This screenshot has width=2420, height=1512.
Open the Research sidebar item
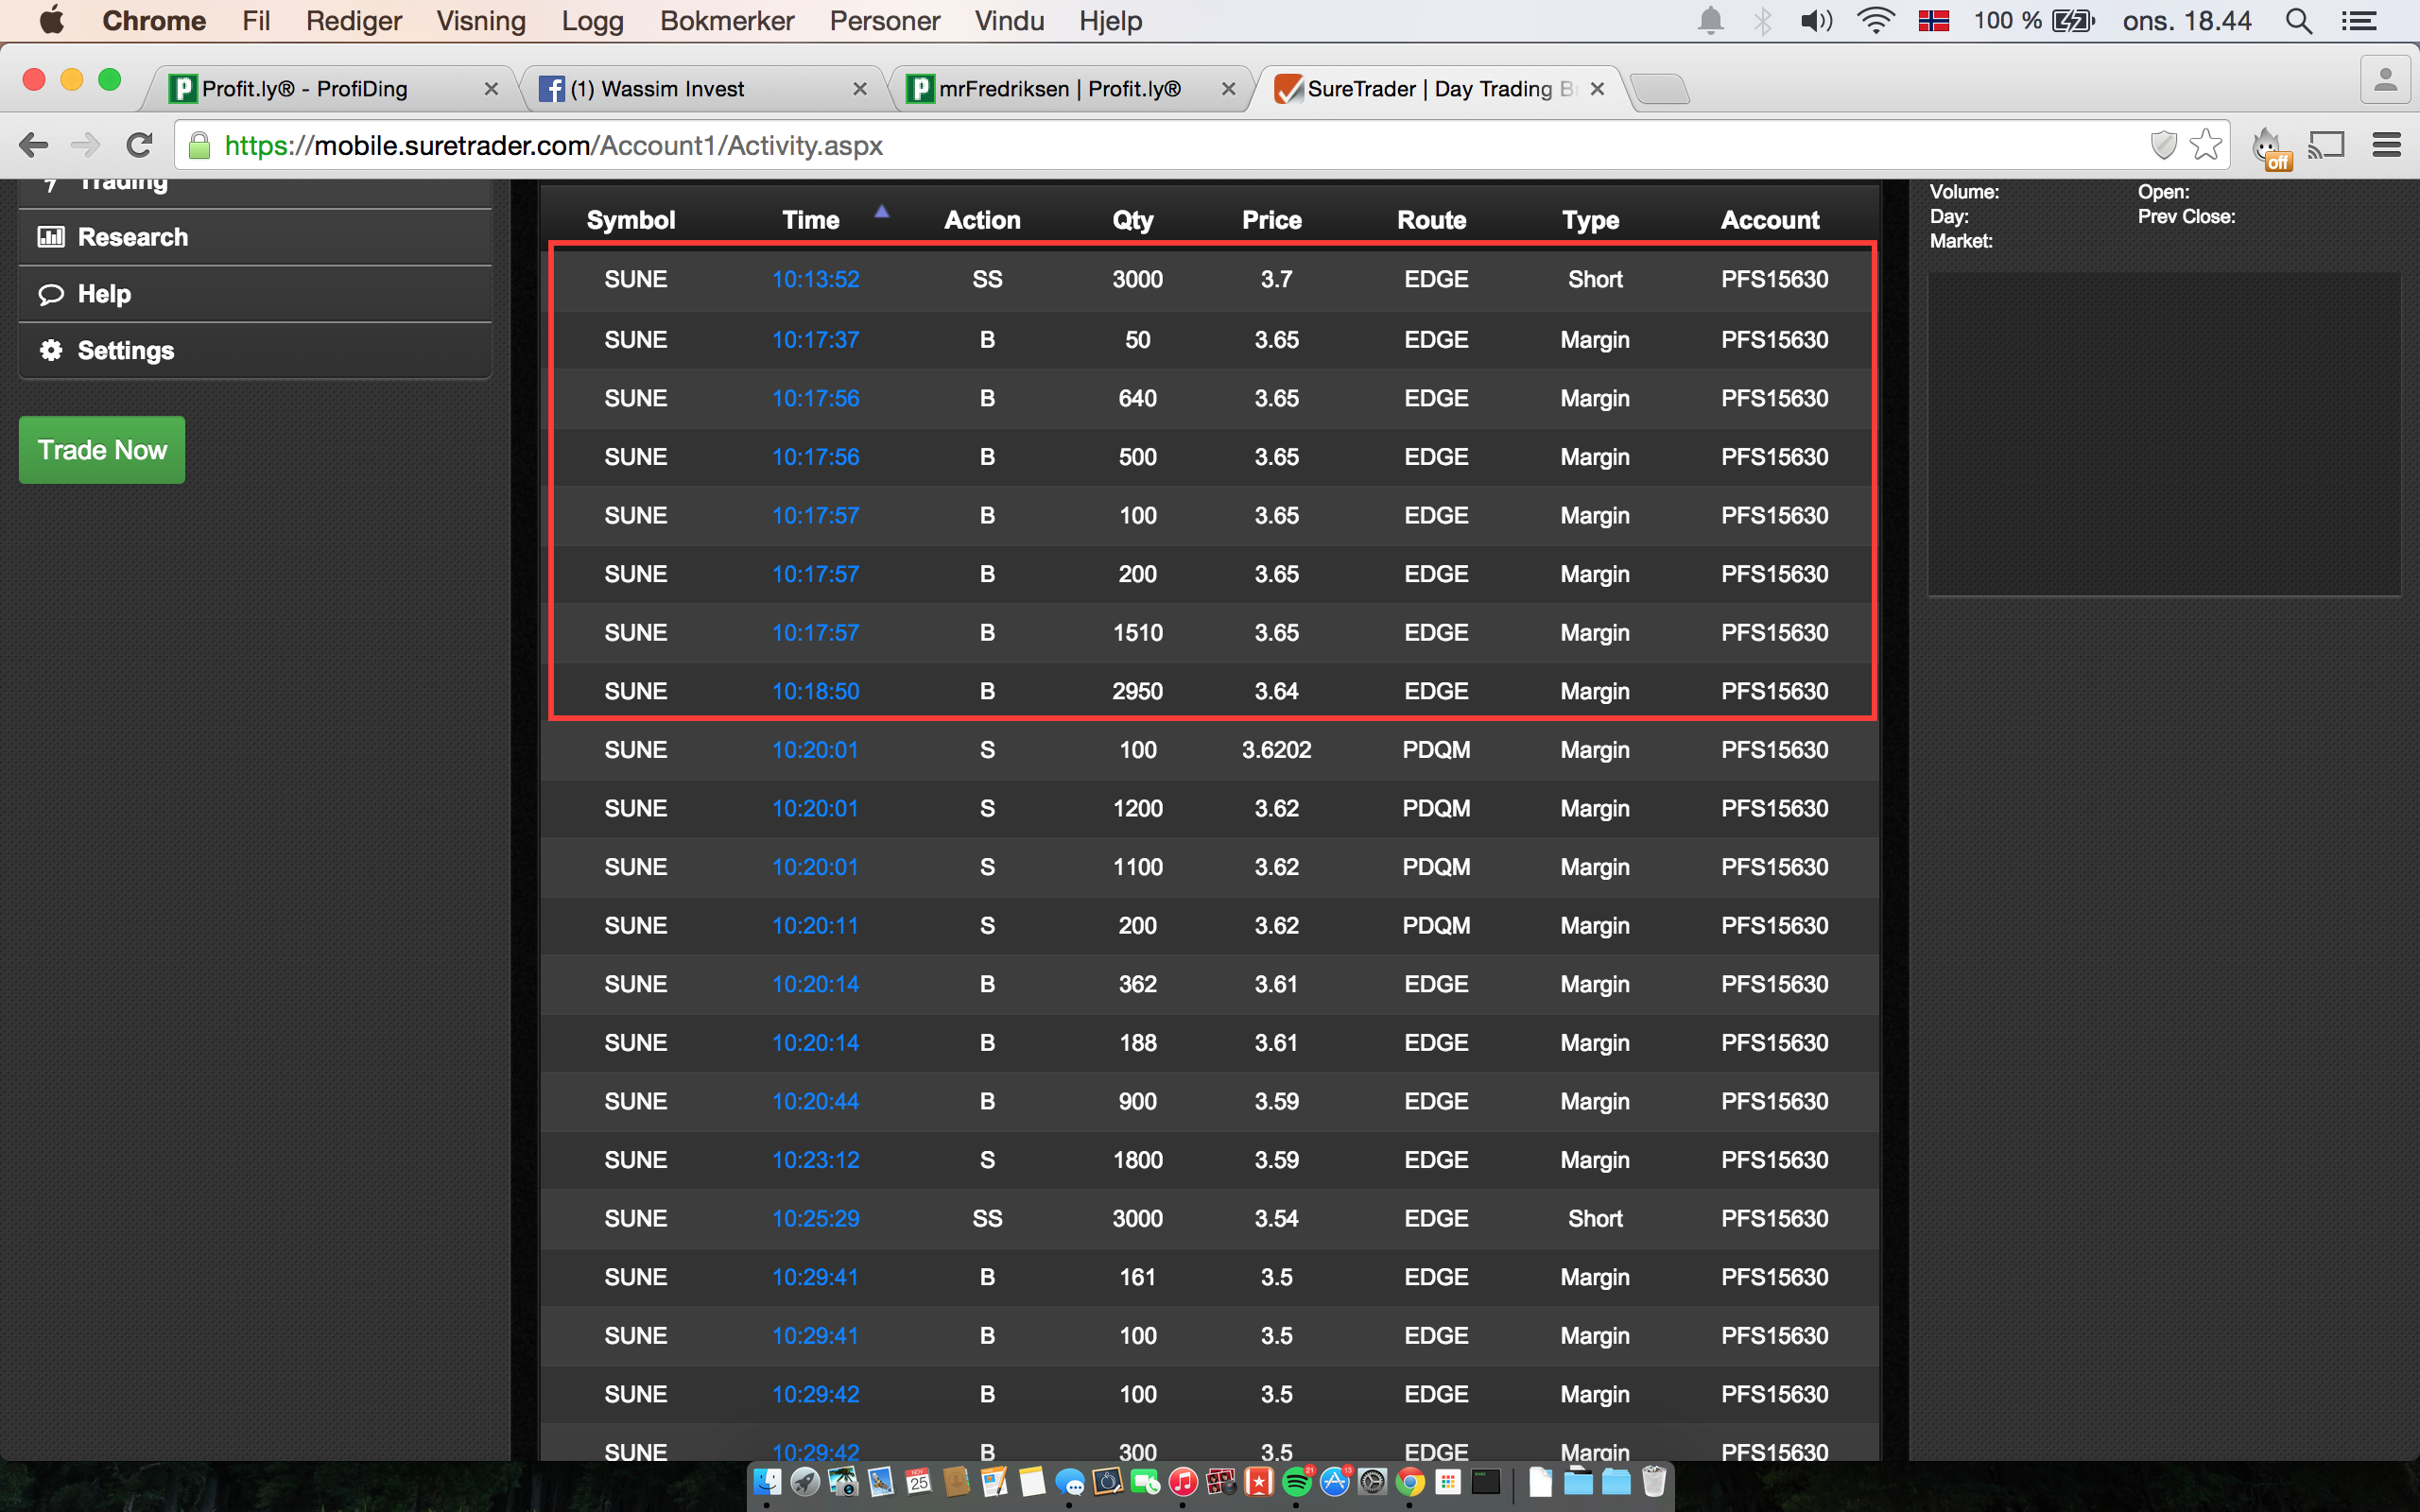pyautogui.click(x=133, y=237)
